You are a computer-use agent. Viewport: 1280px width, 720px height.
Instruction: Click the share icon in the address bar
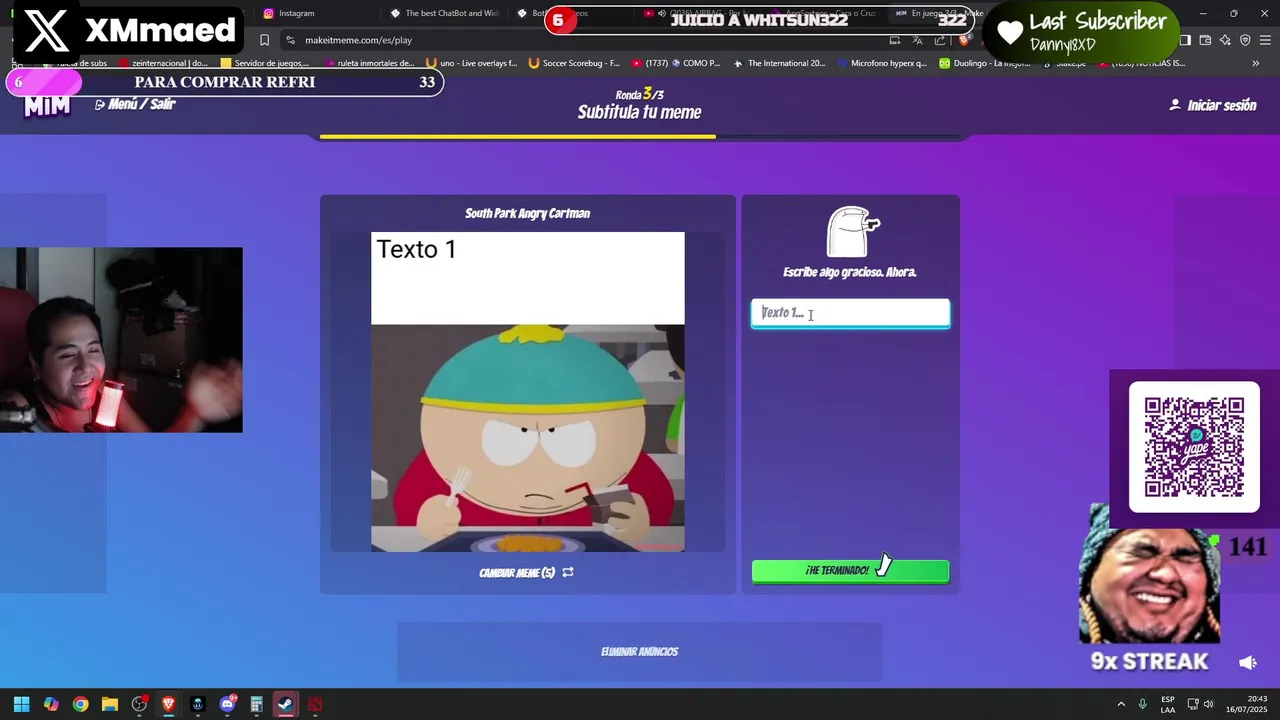(940, 40)
